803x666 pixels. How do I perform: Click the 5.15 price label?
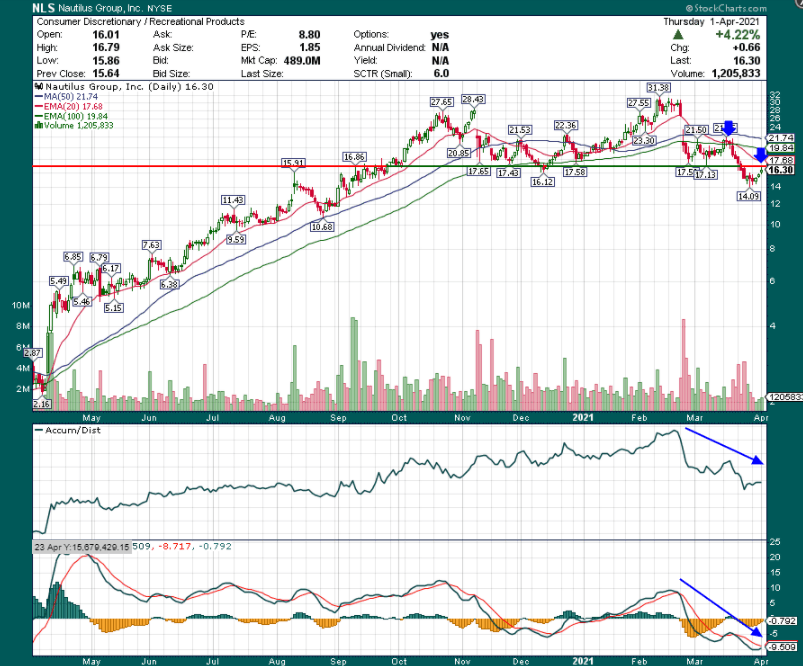[113, 308]
